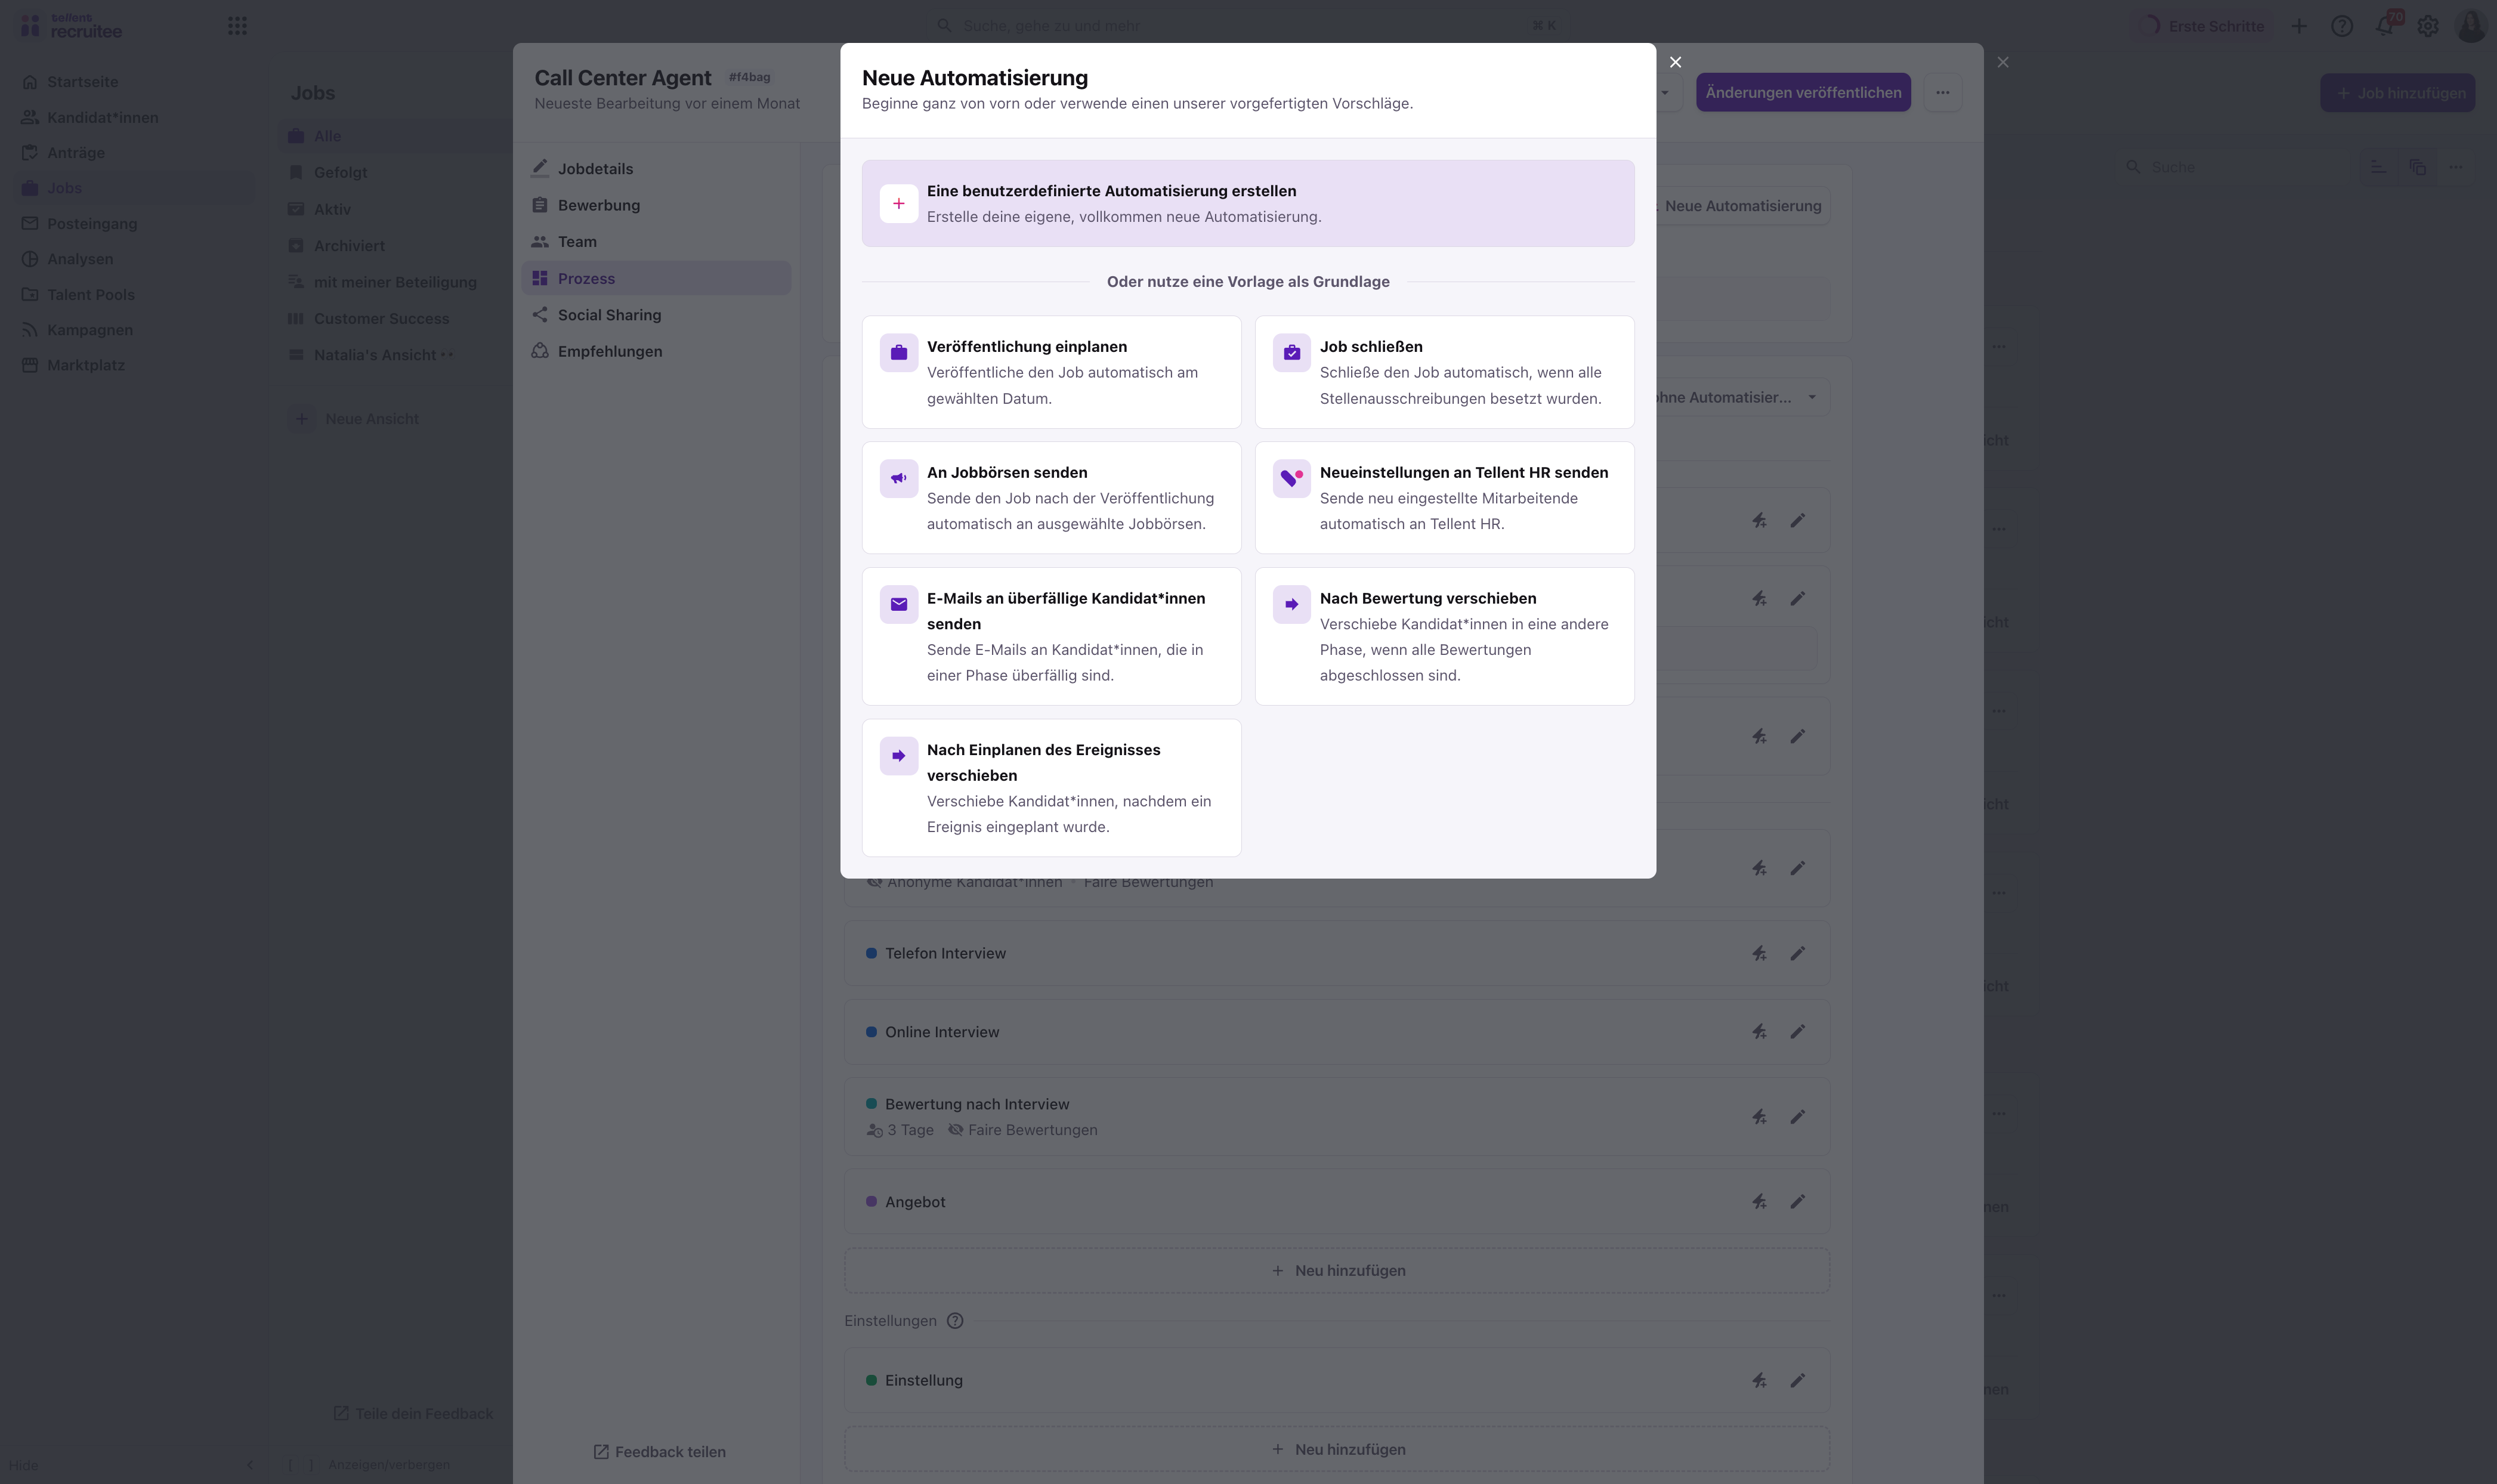2497x1484 pixels.
Task: Open the Jobdetails section
Action: point(595,169)
